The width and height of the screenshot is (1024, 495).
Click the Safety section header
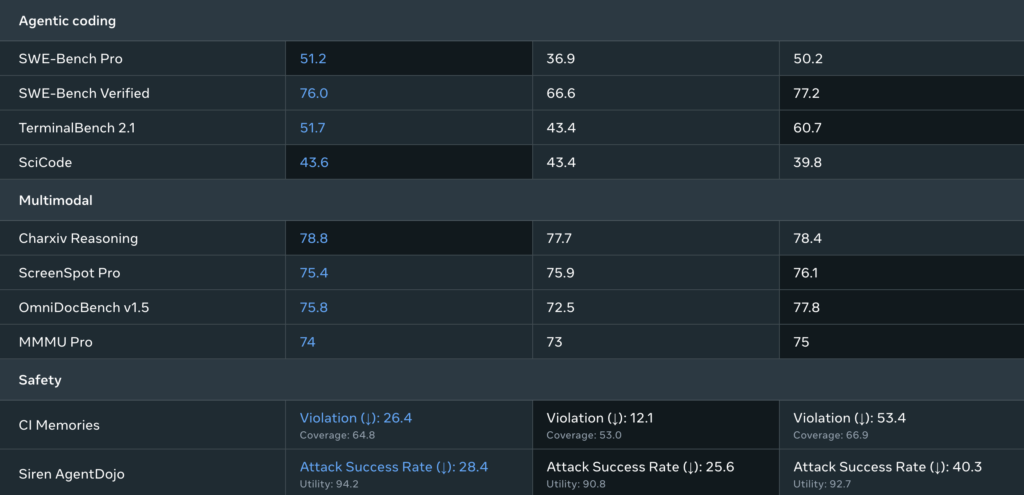point(40,380)
